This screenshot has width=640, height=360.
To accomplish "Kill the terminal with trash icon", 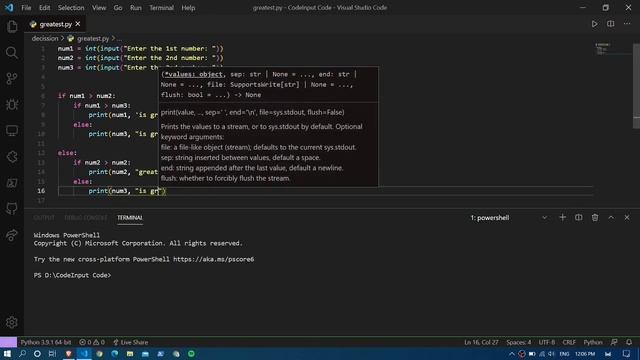I will 595,218.
